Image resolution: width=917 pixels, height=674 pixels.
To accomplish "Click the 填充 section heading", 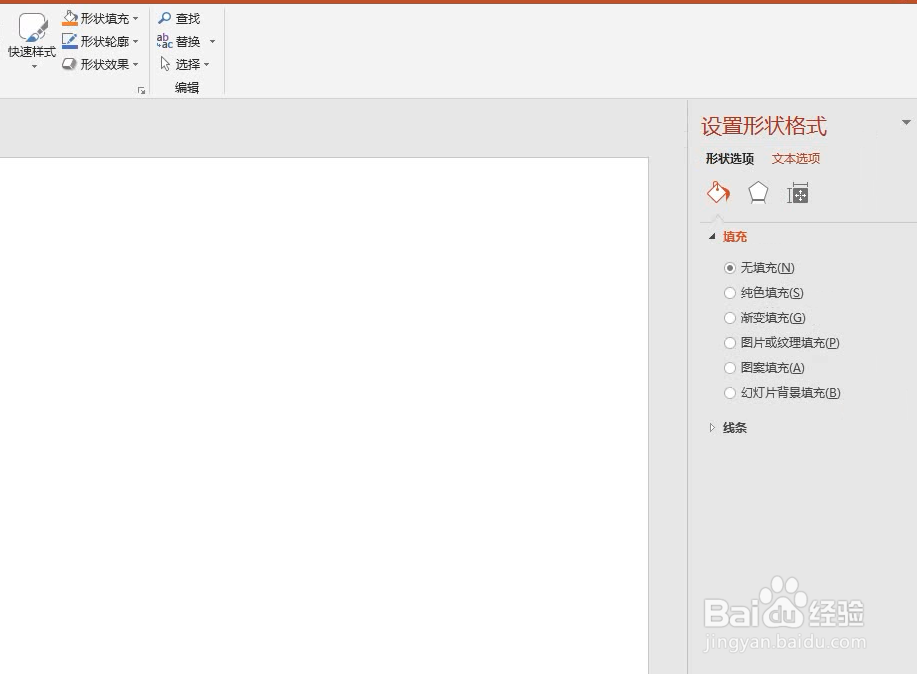I will click(735, 236).
